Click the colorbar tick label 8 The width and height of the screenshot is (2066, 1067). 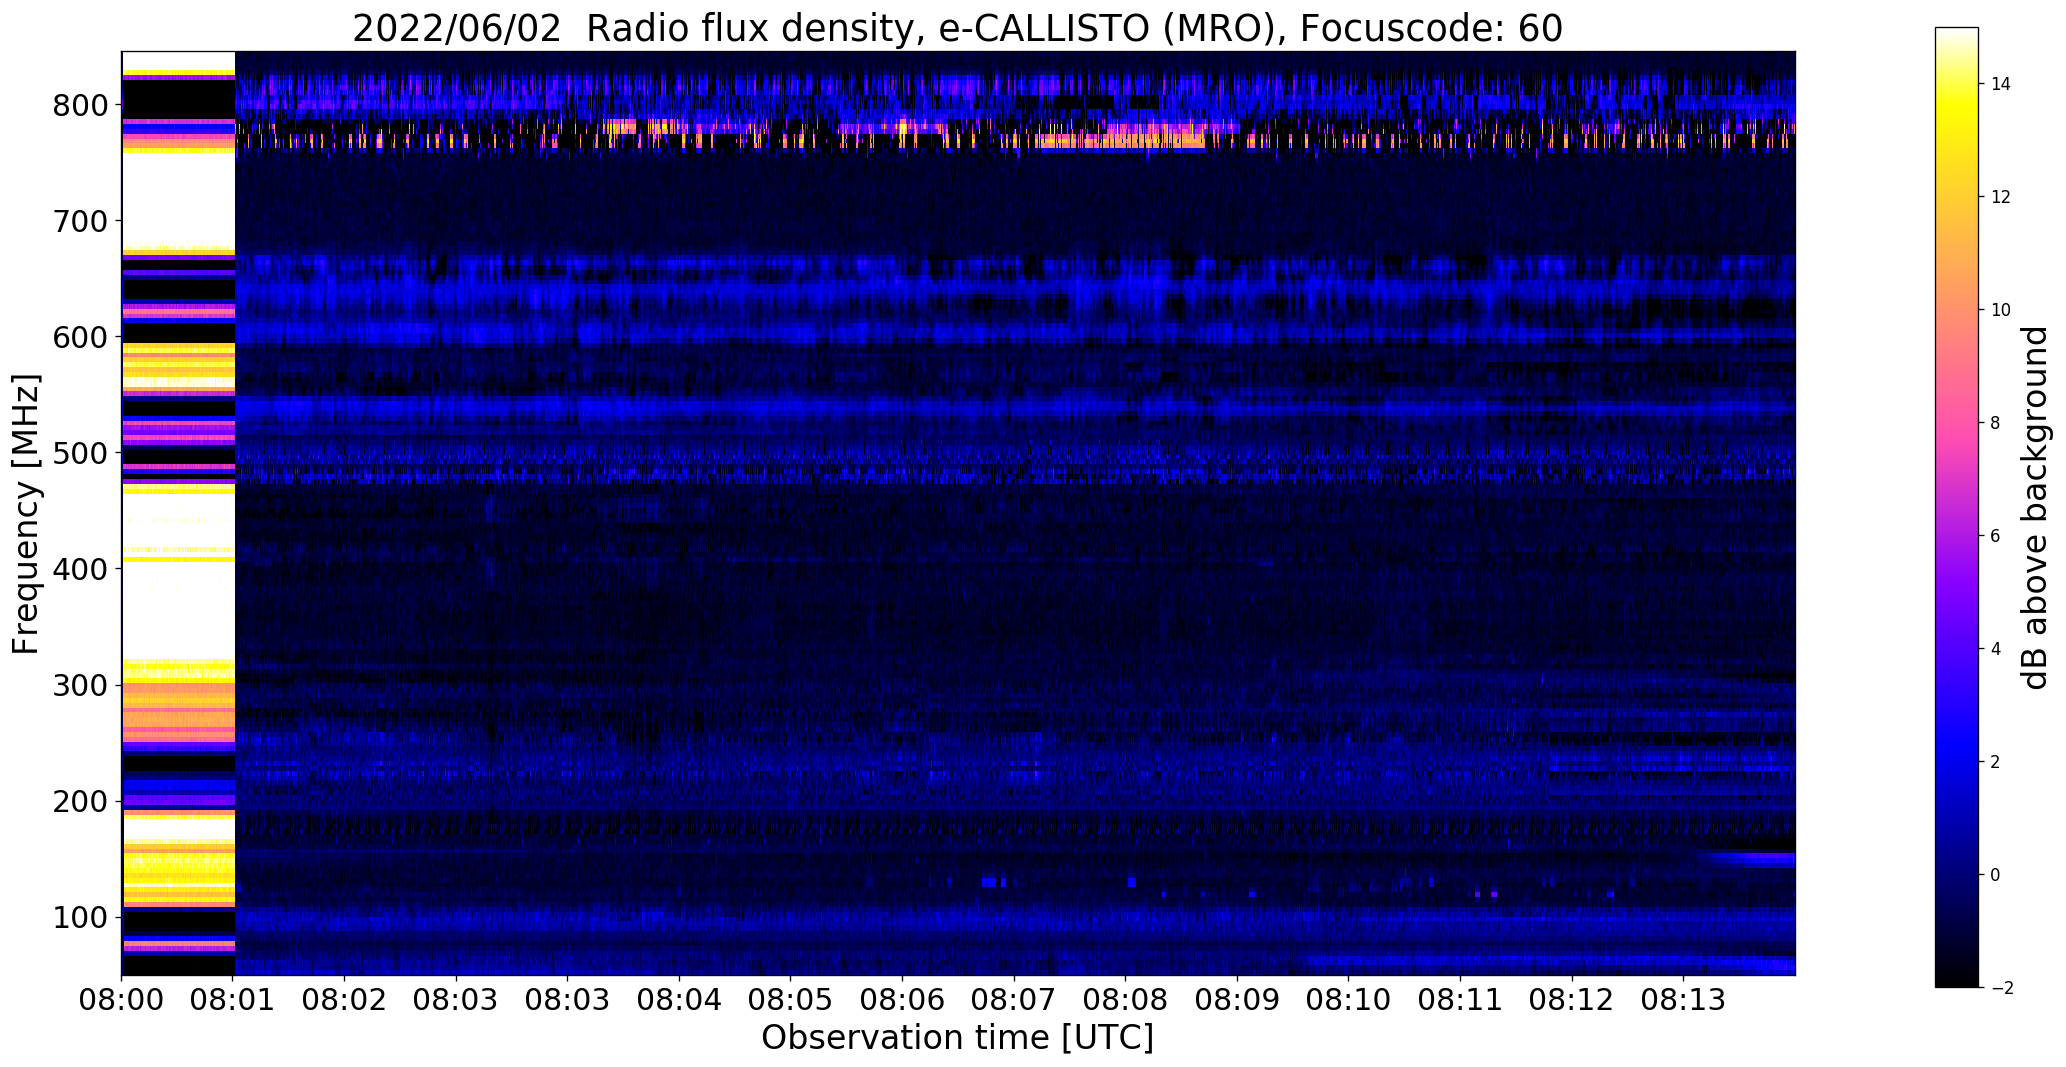(1996, 423)
